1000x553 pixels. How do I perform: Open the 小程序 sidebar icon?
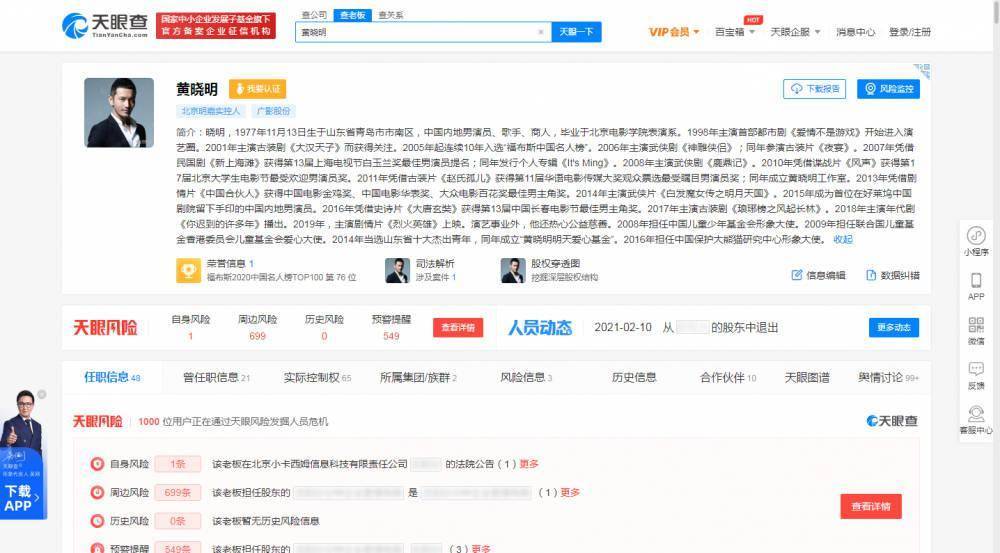(976, 235)
